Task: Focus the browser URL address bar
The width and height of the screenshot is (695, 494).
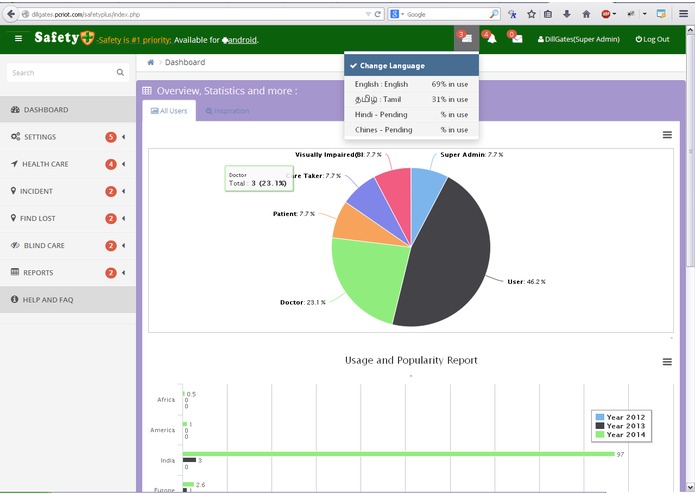Action: [195, 14]
